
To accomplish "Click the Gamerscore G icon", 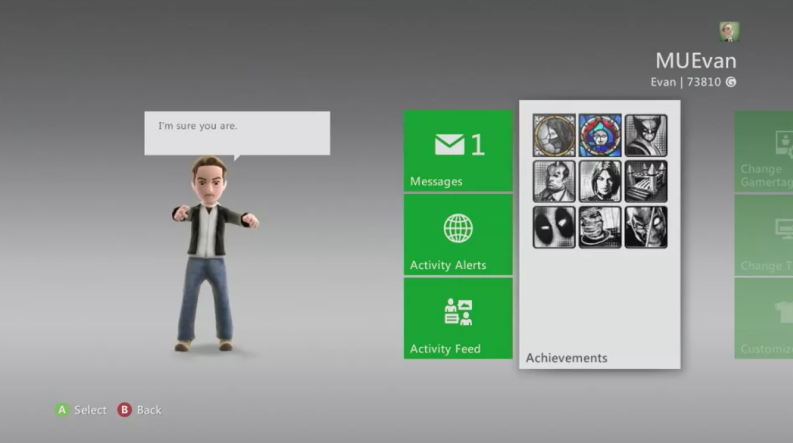I will pos(731,82).
